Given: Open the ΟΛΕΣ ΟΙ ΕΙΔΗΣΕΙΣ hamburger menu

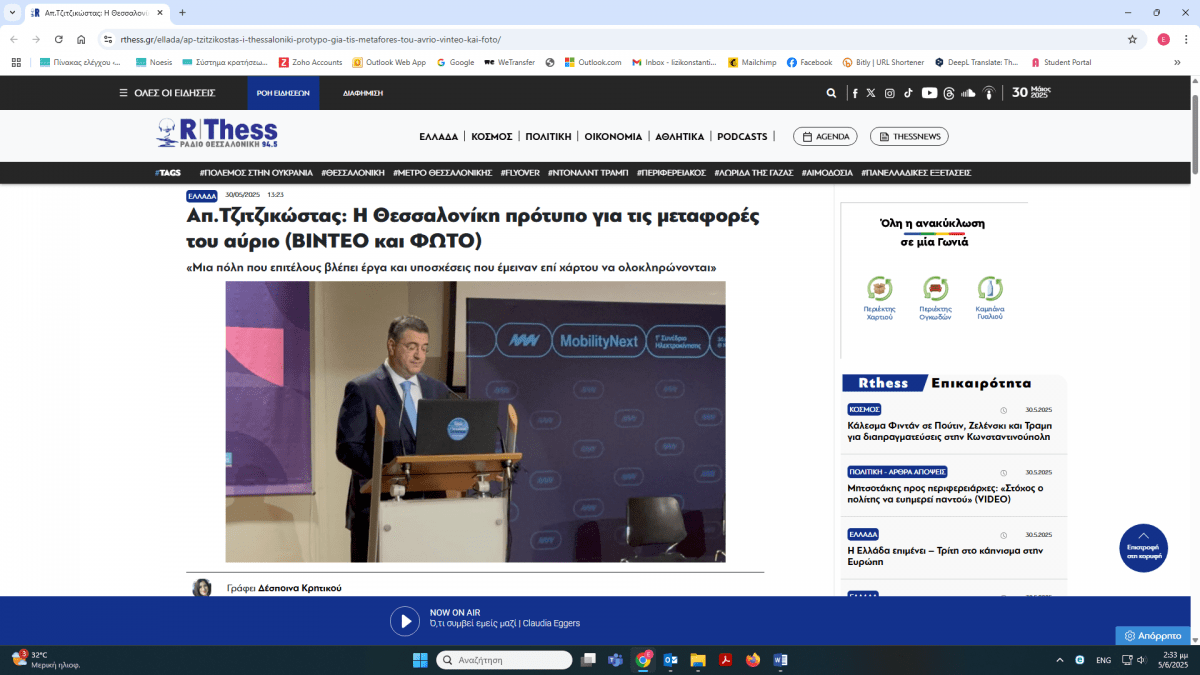Looking at the screenshot, I should pos(167,93).
